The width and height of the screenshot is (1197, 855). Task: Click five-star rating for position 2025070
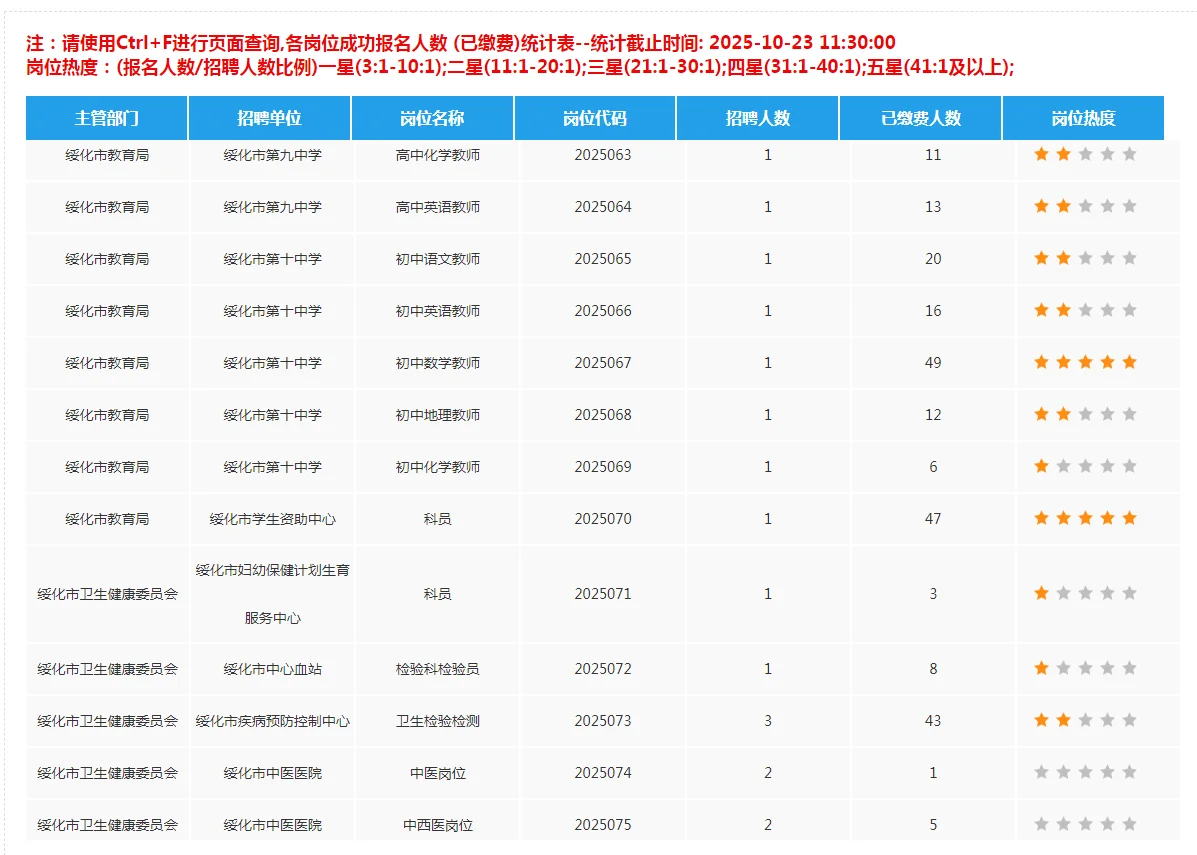pos(1085,518)
